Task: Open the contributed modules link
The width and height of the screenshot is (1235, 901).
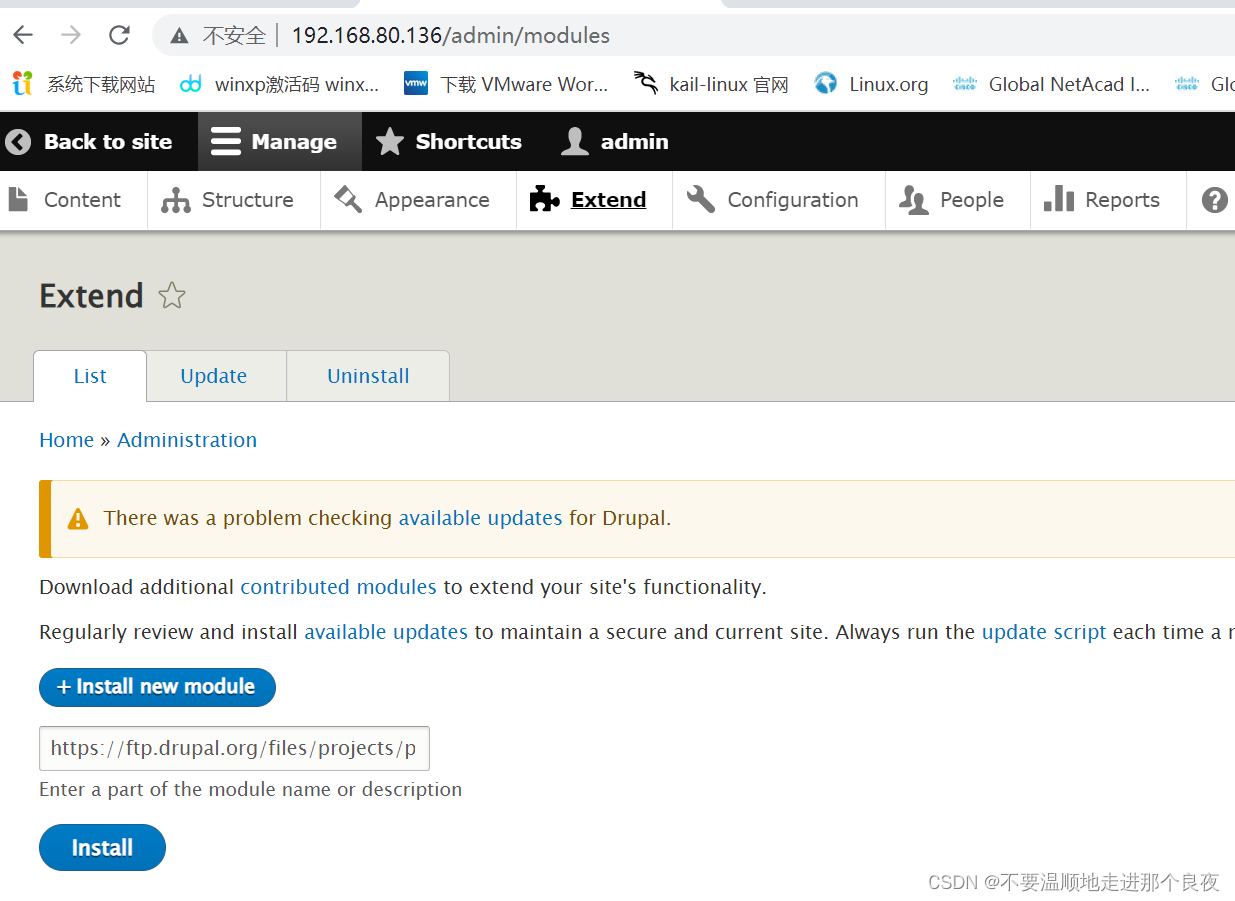Action: [x=338, y=587]
